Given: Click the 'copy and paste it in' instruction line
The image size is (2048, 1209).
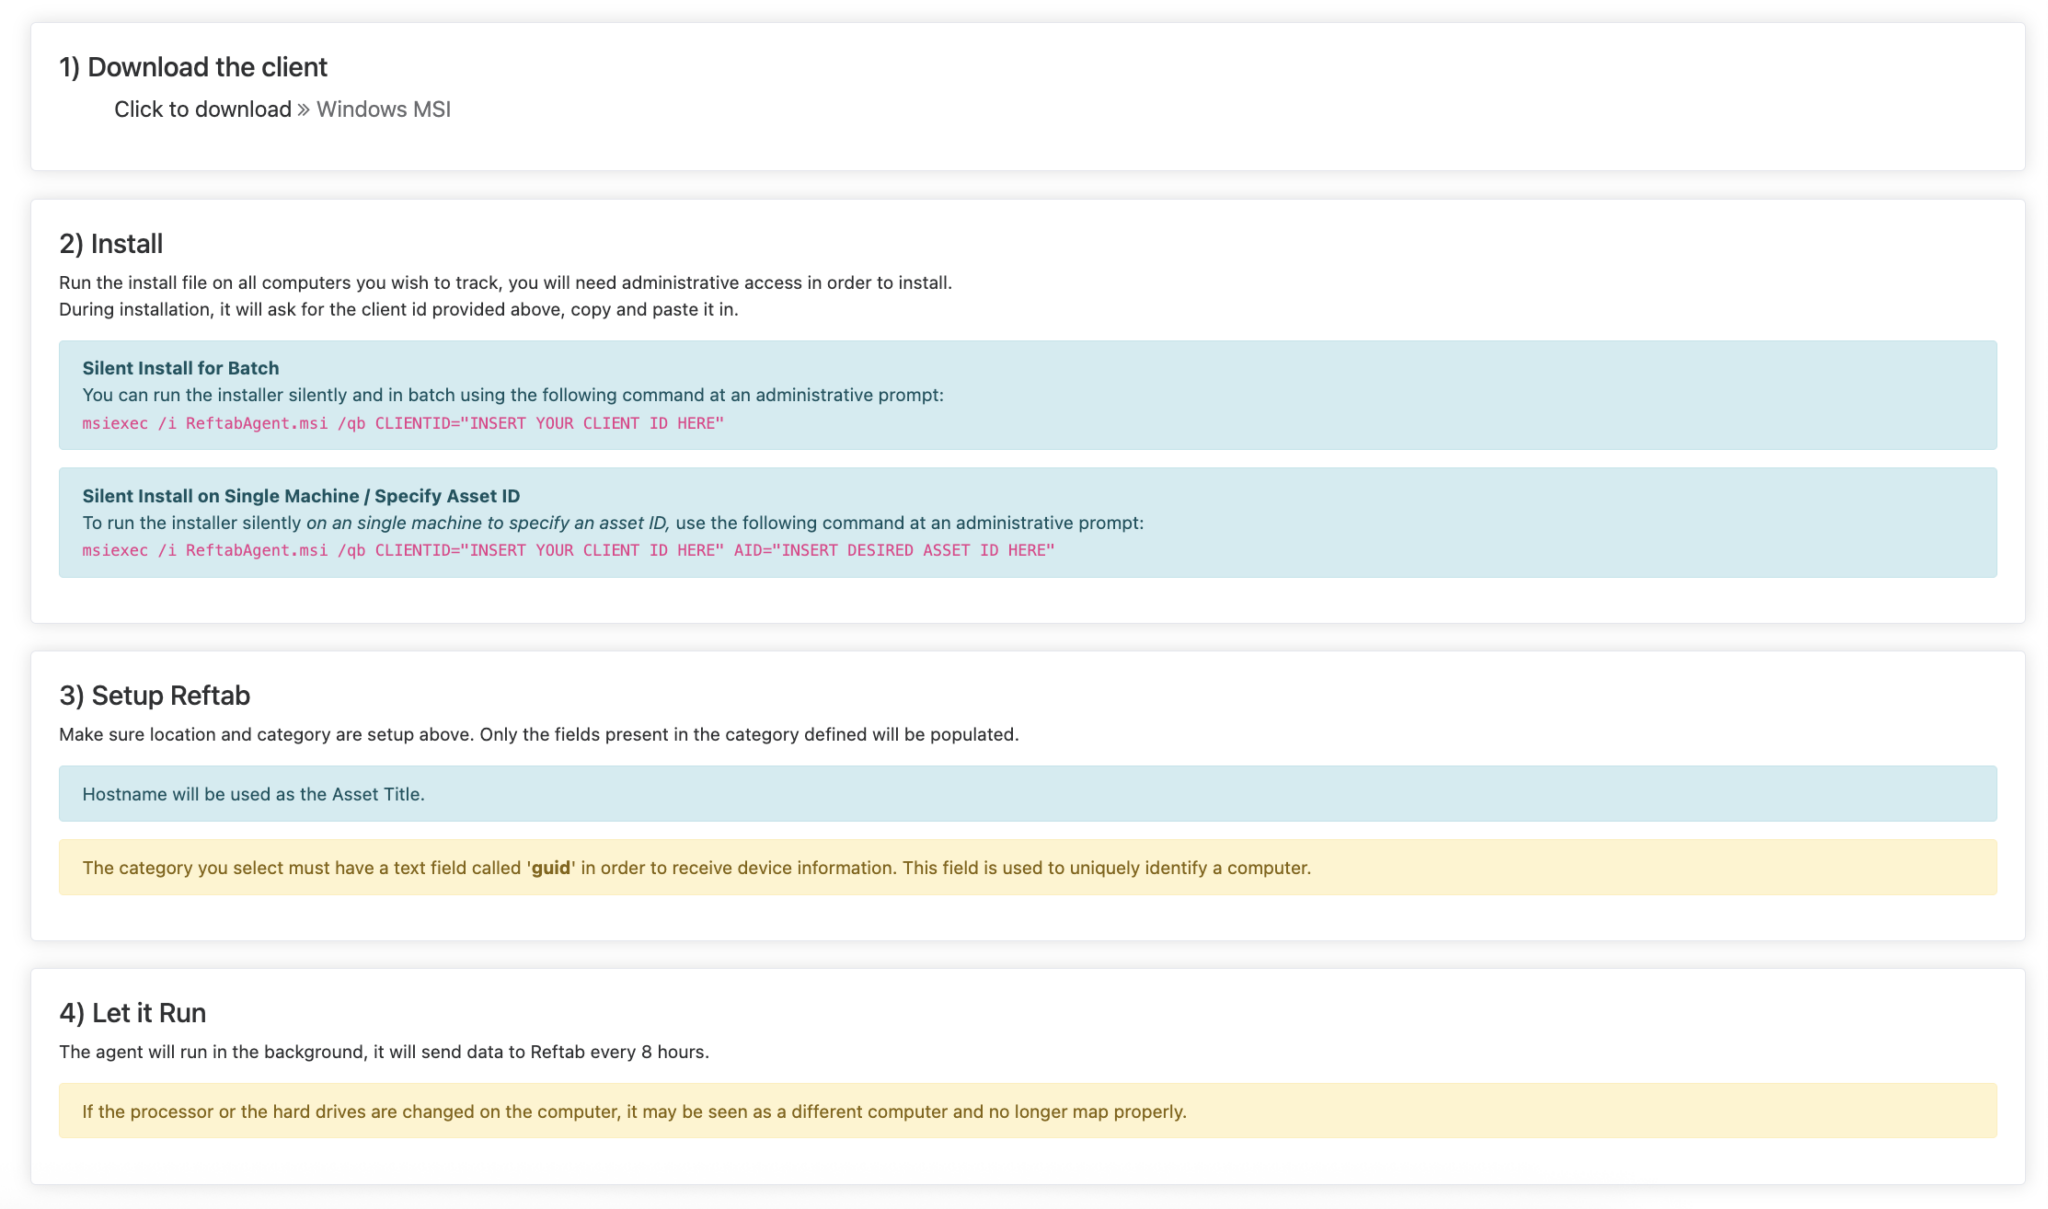Looking at the screenshot, I should [x=398, y=310].
